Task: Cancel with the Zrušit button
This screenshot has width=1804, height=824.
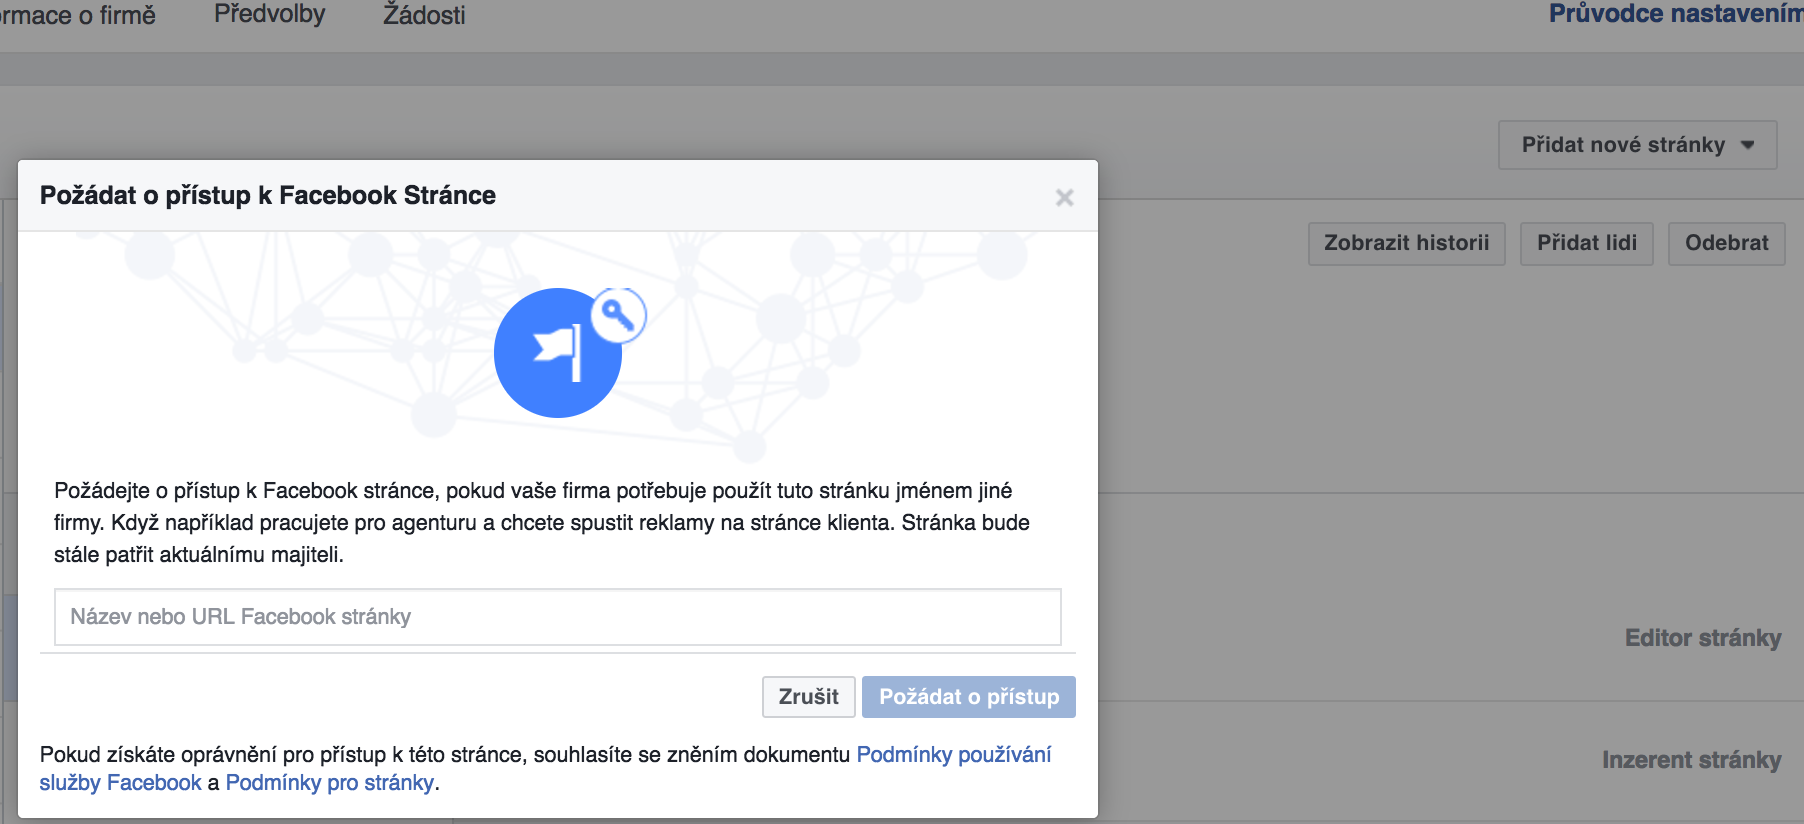Action: pyautogui.click(x=808, y=697)
